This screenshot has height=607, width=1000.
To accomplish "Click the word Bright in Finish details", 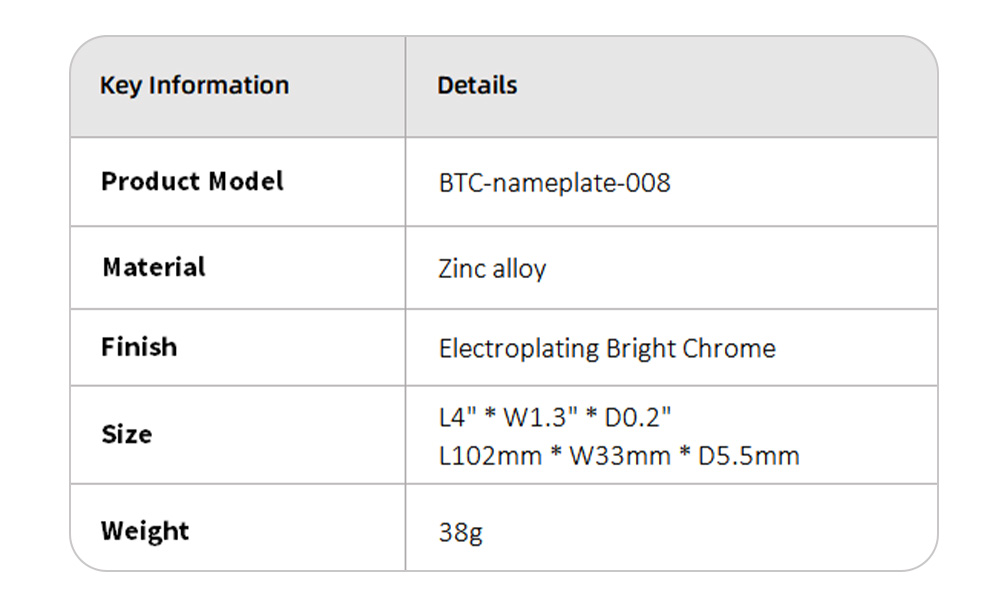I will click(x=641, y=349).
